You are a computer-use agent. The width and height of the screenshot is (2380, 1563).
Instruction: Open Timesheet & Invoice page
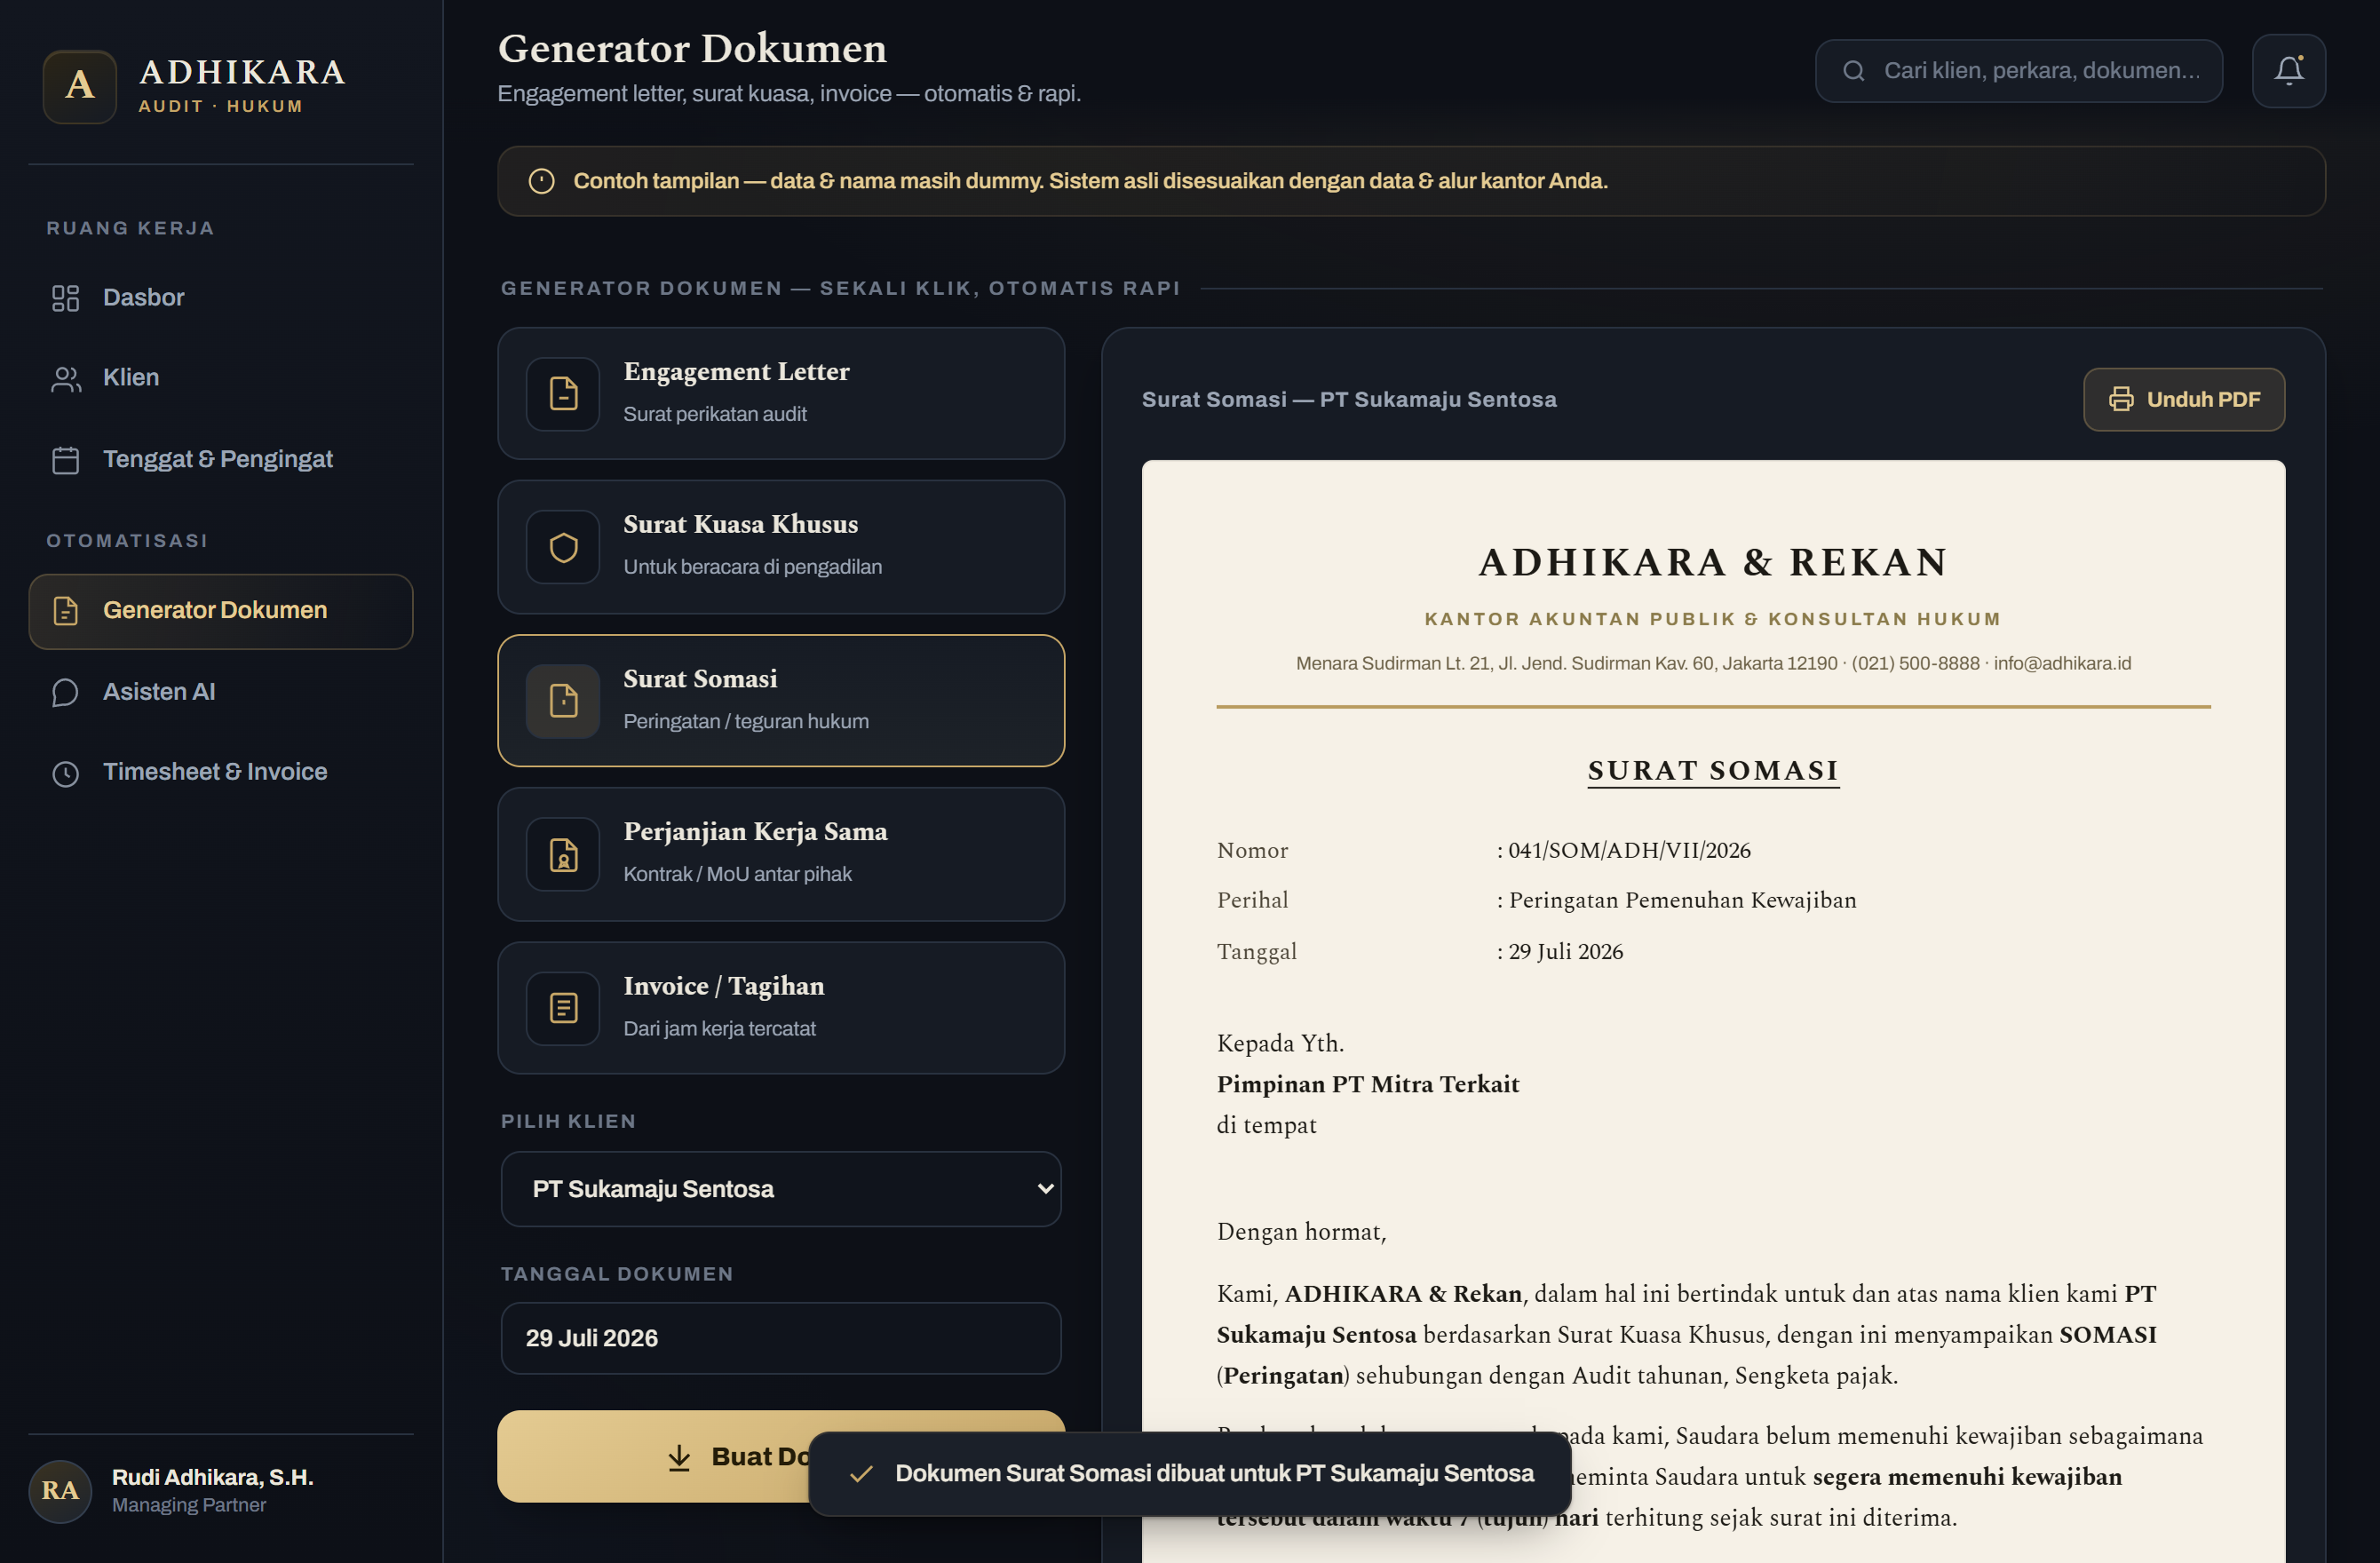[x=221, y=772]
